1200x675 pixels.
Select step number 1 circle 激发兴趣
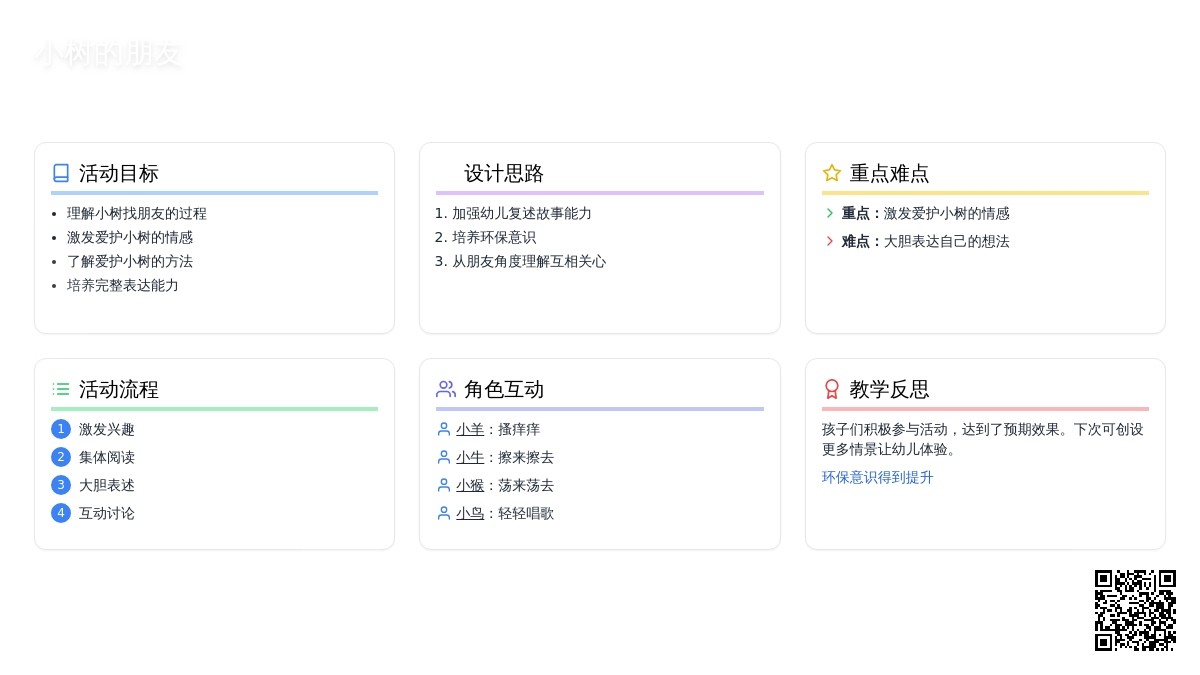61,429
